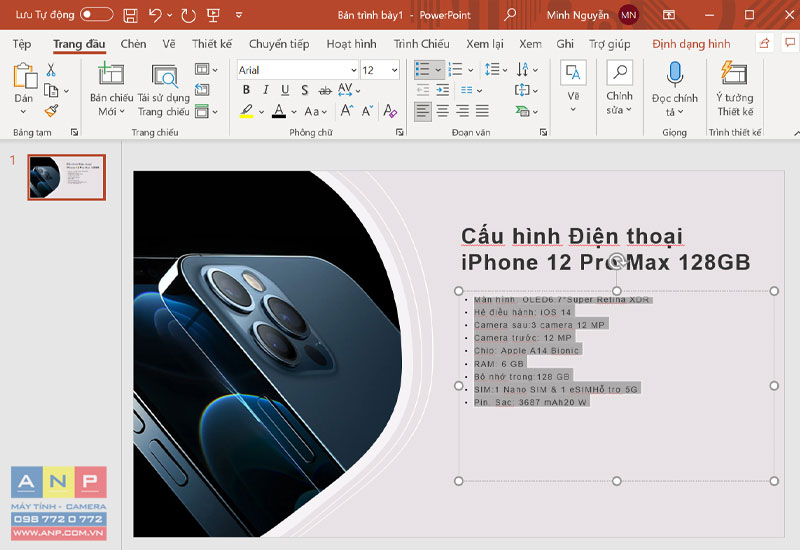Screen dimensions: 800x550
Task: Click text direction icon
Action: click(523, 69)
